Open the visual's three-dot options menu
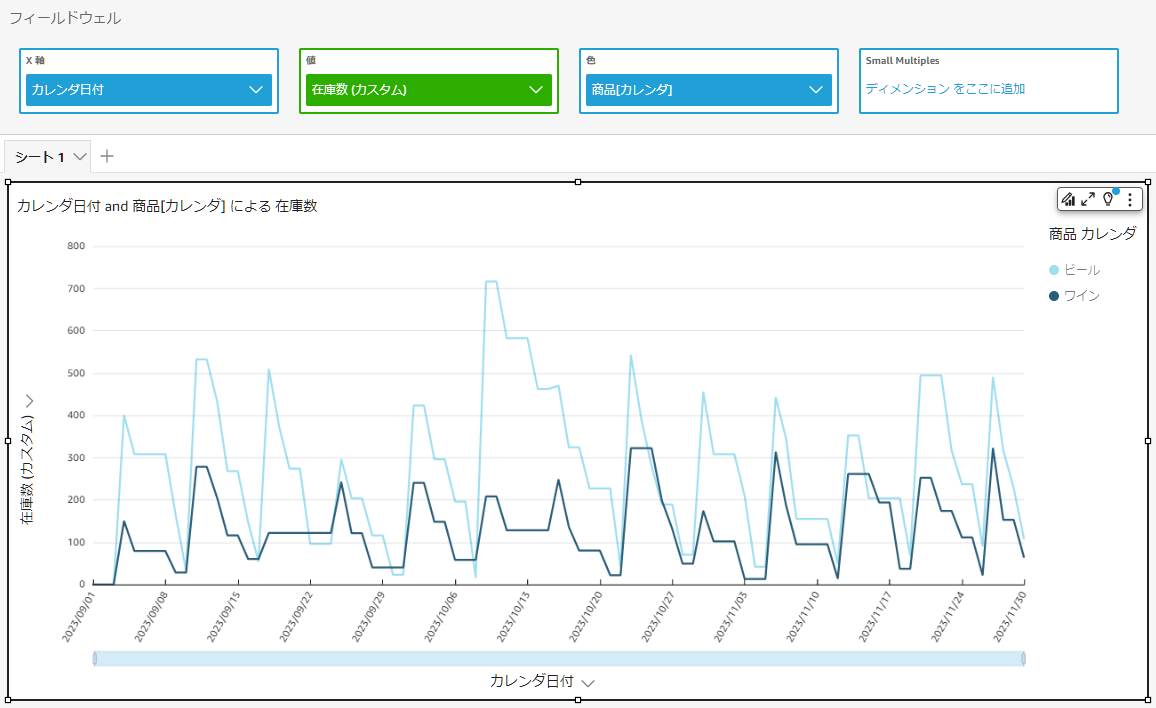The width and height of the screenshot is (1156, 708). click(x=1129, y=199)
